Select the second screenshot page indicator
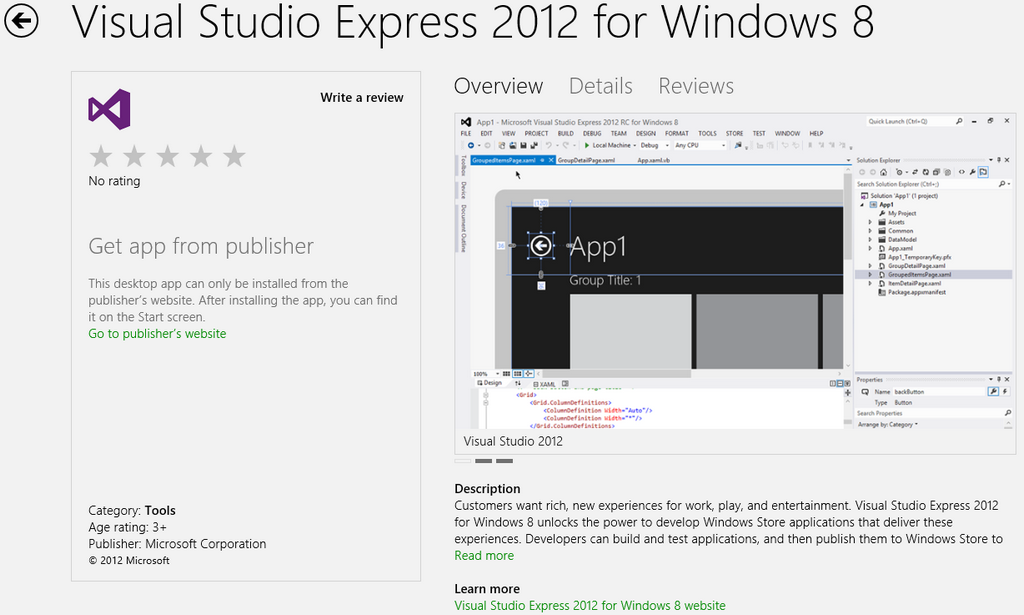This screenshot has height=615, width=1024. (483, 461)
